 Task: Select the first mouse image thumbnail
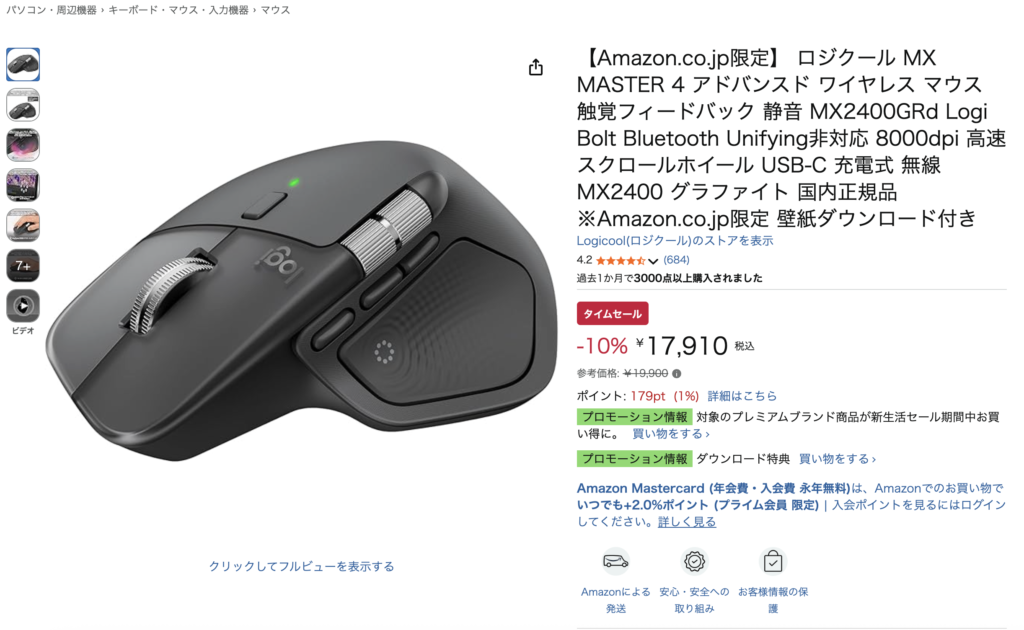pos(23,64)
